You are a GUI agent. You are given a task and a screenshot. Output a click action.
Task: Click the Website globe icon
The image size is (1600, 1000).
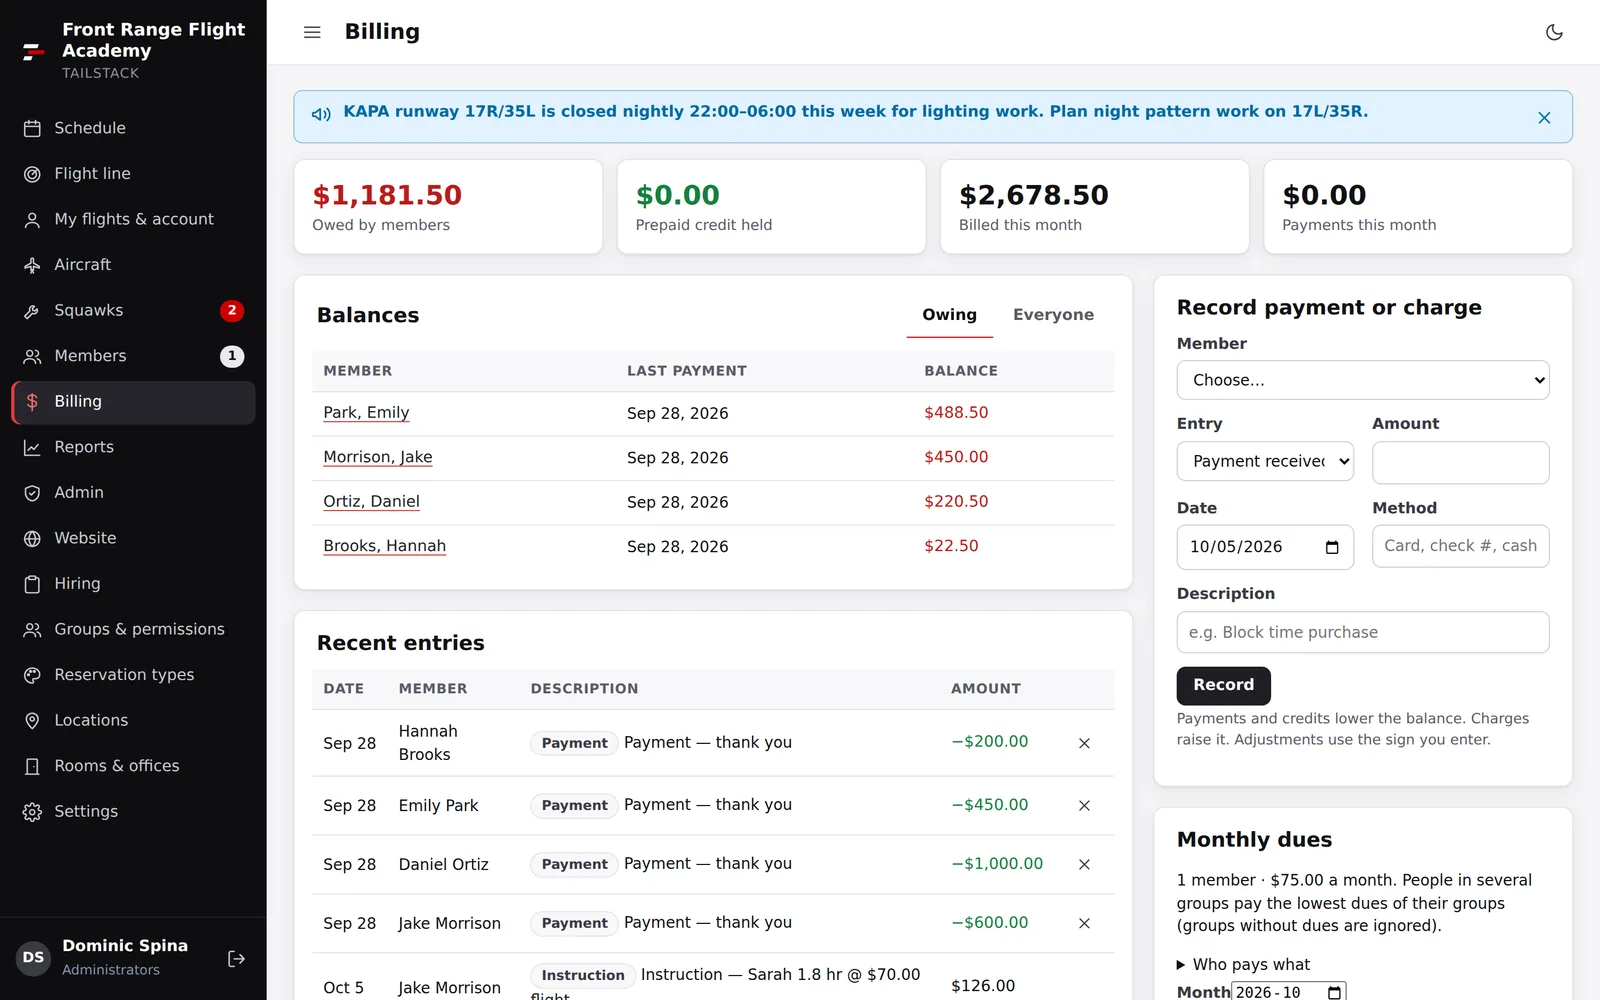pos(32,538)
